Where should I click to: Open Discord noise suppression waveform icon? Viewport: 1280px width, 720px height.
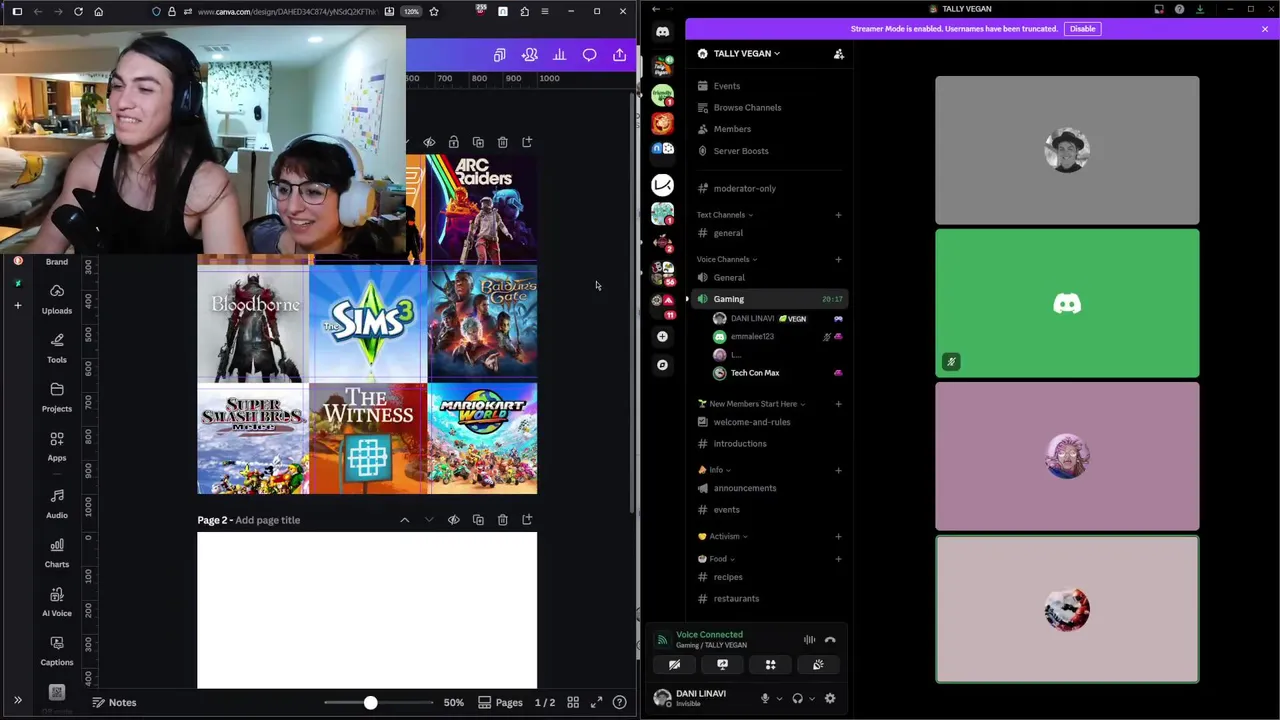coord(809,640)
